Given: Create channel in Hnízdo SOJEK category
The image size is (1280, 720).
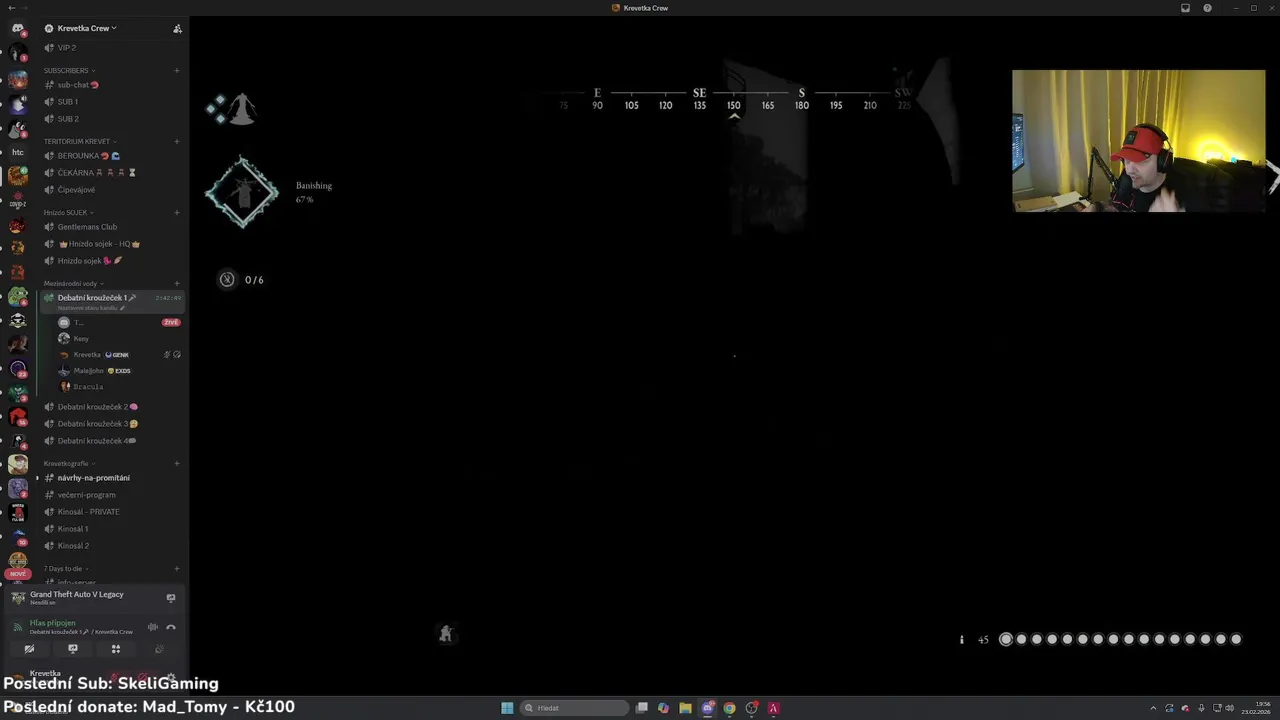Looking at the screenshot, I should point(177,212).
